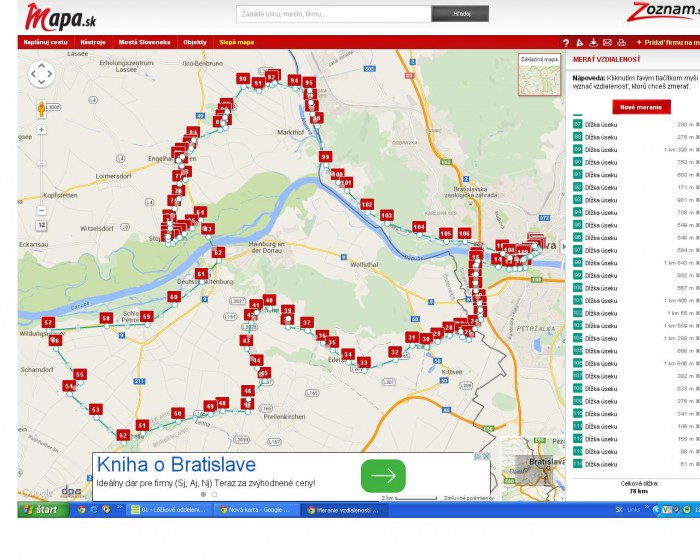Click the address search input field
The width and height of the screenshot is (700, 560).
pos(333,14)
